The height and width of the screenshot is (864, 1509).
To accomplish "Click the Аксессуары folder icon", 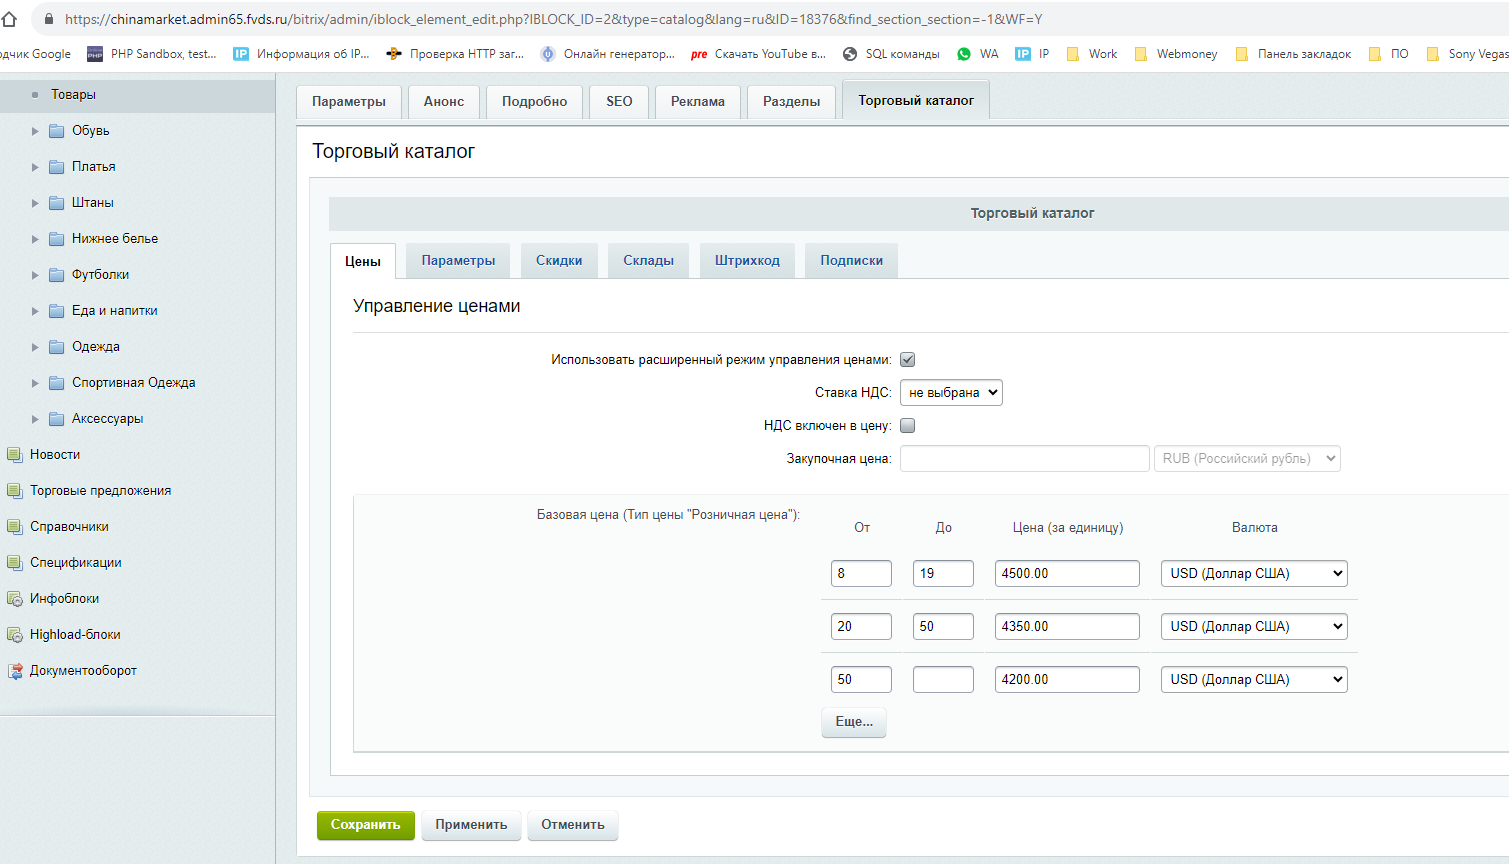I will click(57, 419).
